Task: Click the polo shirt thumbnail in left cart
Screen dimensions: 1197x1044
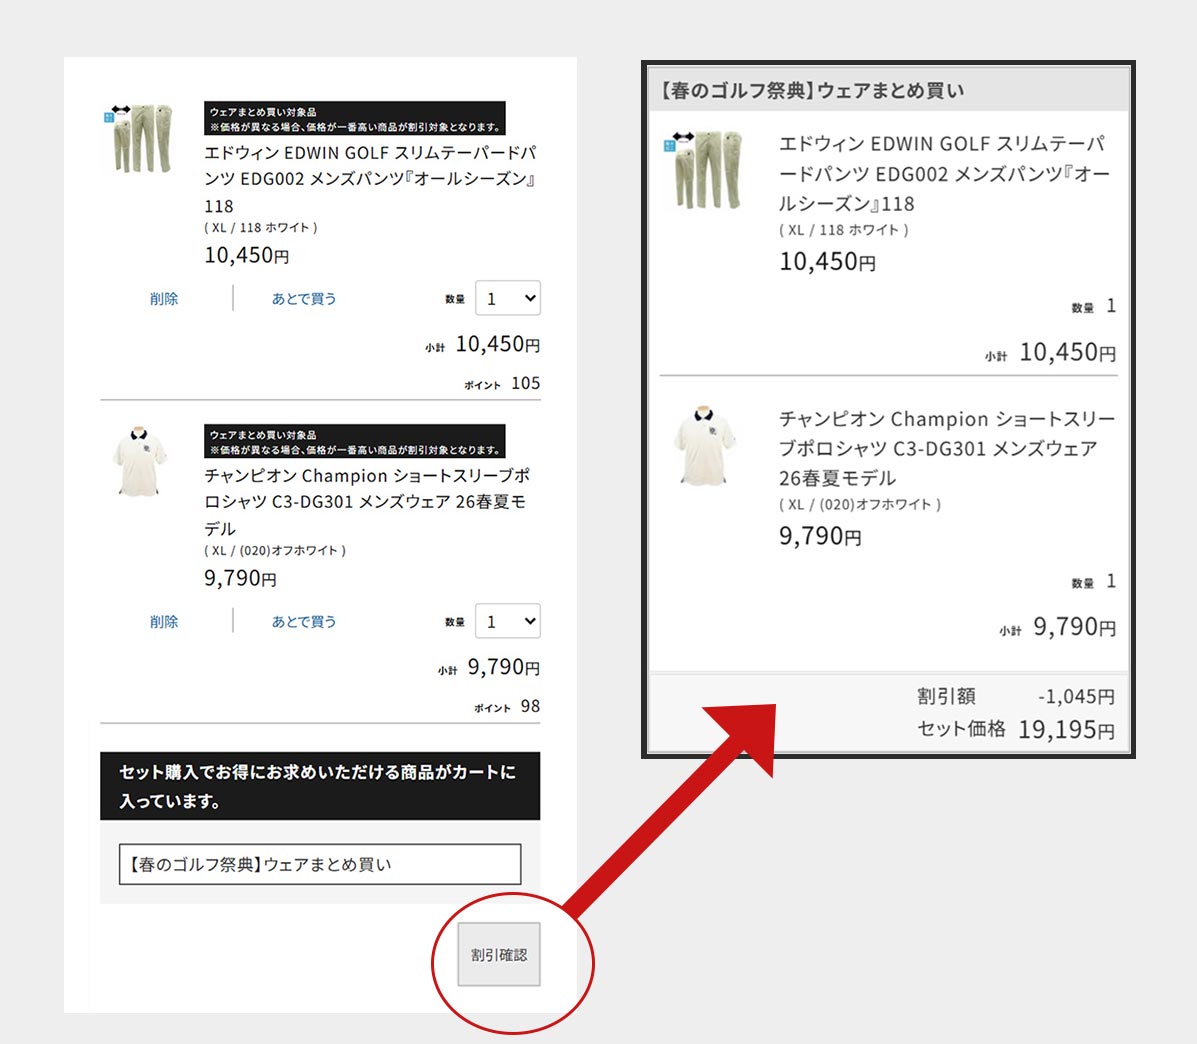Action: 139,461
